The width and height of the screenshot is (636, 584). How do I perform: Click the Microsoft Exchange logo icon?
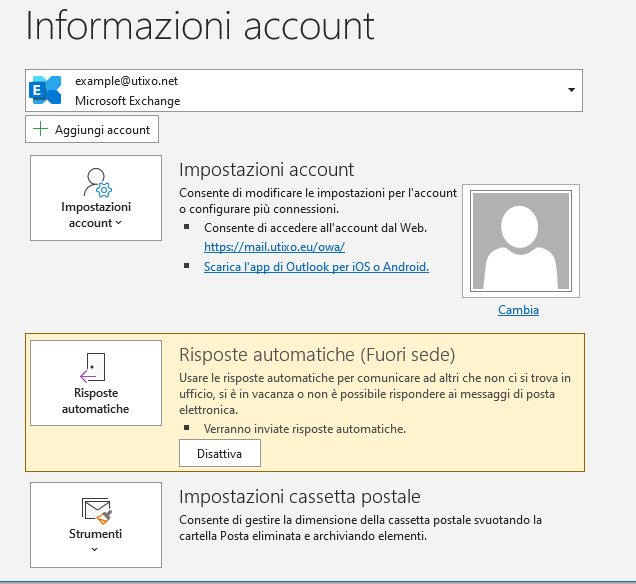tap(46, 90)
